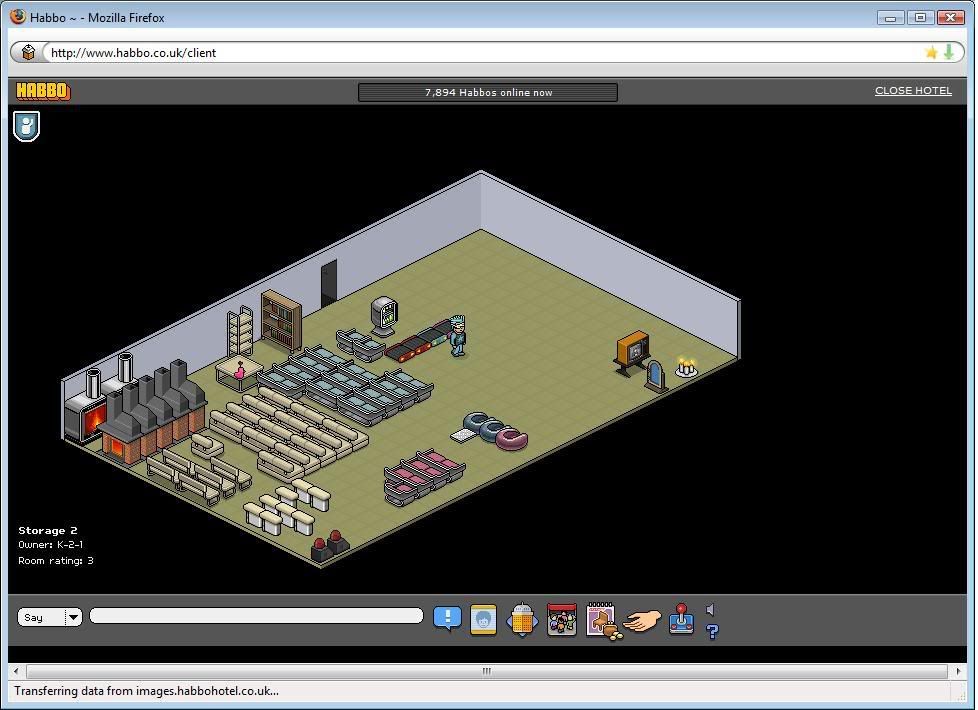978x710 pixels.
Task: Click the green download arrow in address bar
Action: 948,52
